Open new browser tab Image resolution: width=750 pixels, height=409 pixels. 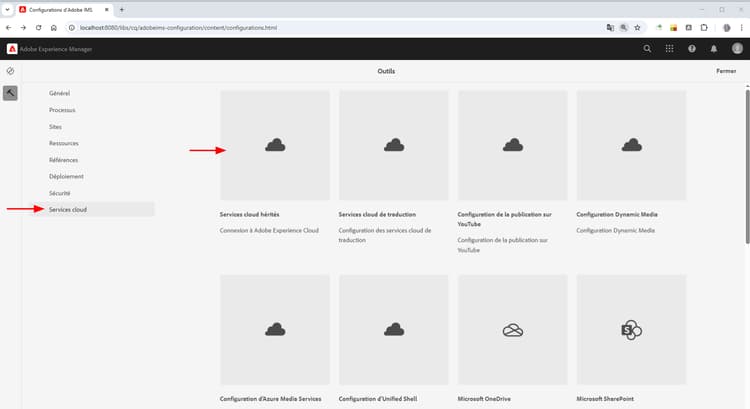point(121,10)
